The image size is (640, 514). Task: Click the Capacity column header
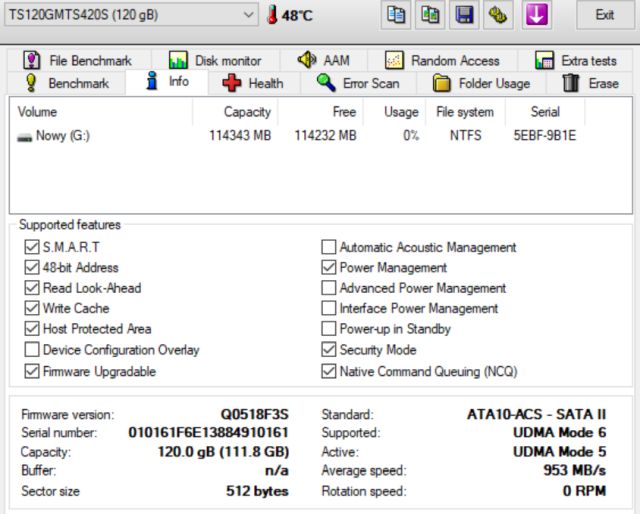pos(247,112)
